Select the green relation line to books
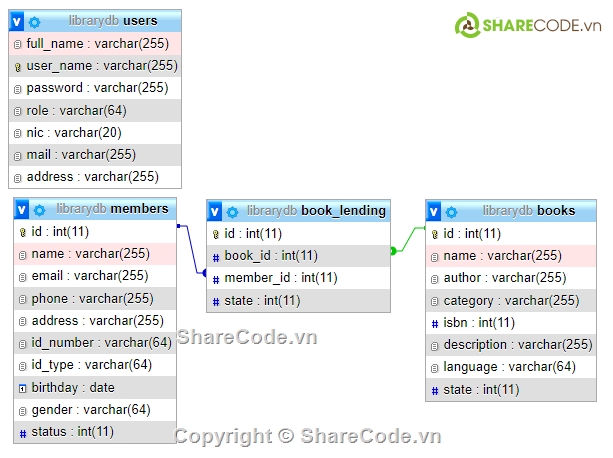 point(408,240)
